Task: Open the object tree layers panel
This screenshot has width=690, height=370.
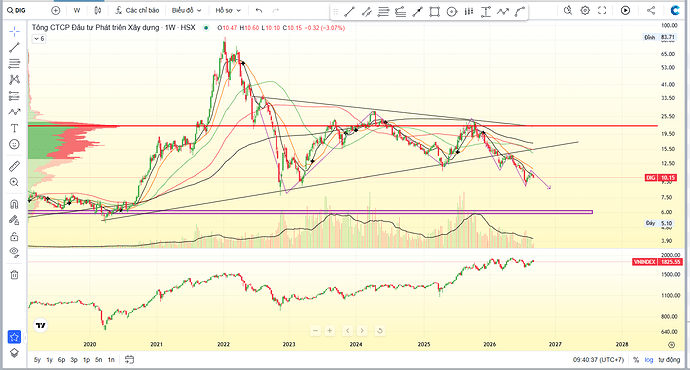Action: pos(15,353)
